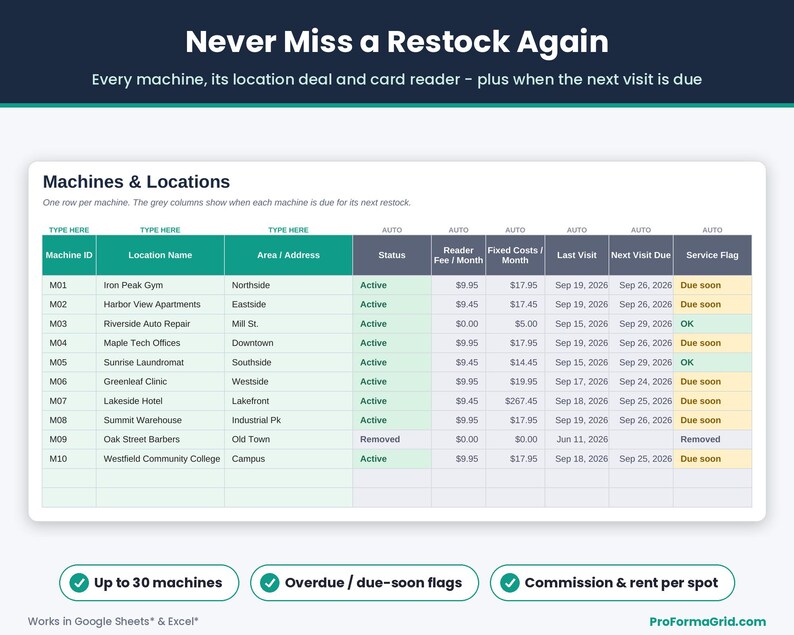Click the Northside area cell
794x635 pixels.
click(x=288, y=285)
